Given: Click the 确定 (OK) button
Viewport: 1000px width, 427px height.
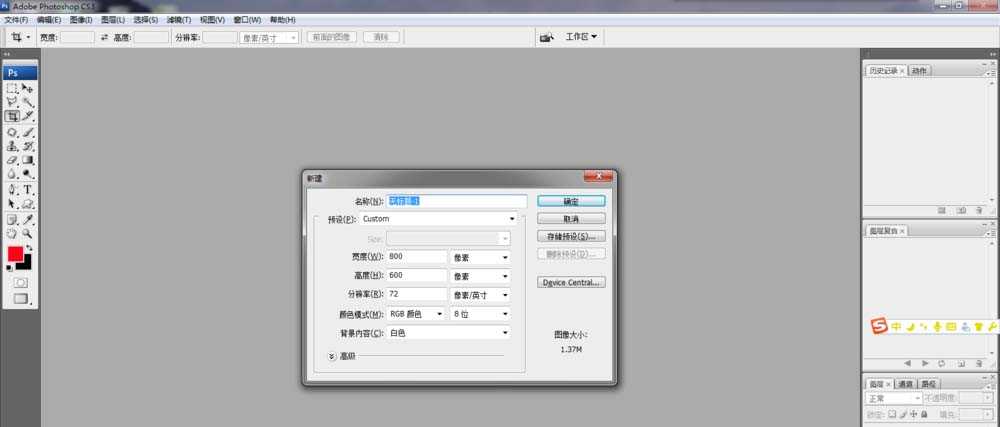Looking at the screenshot, I should click(x=570, y=201).
